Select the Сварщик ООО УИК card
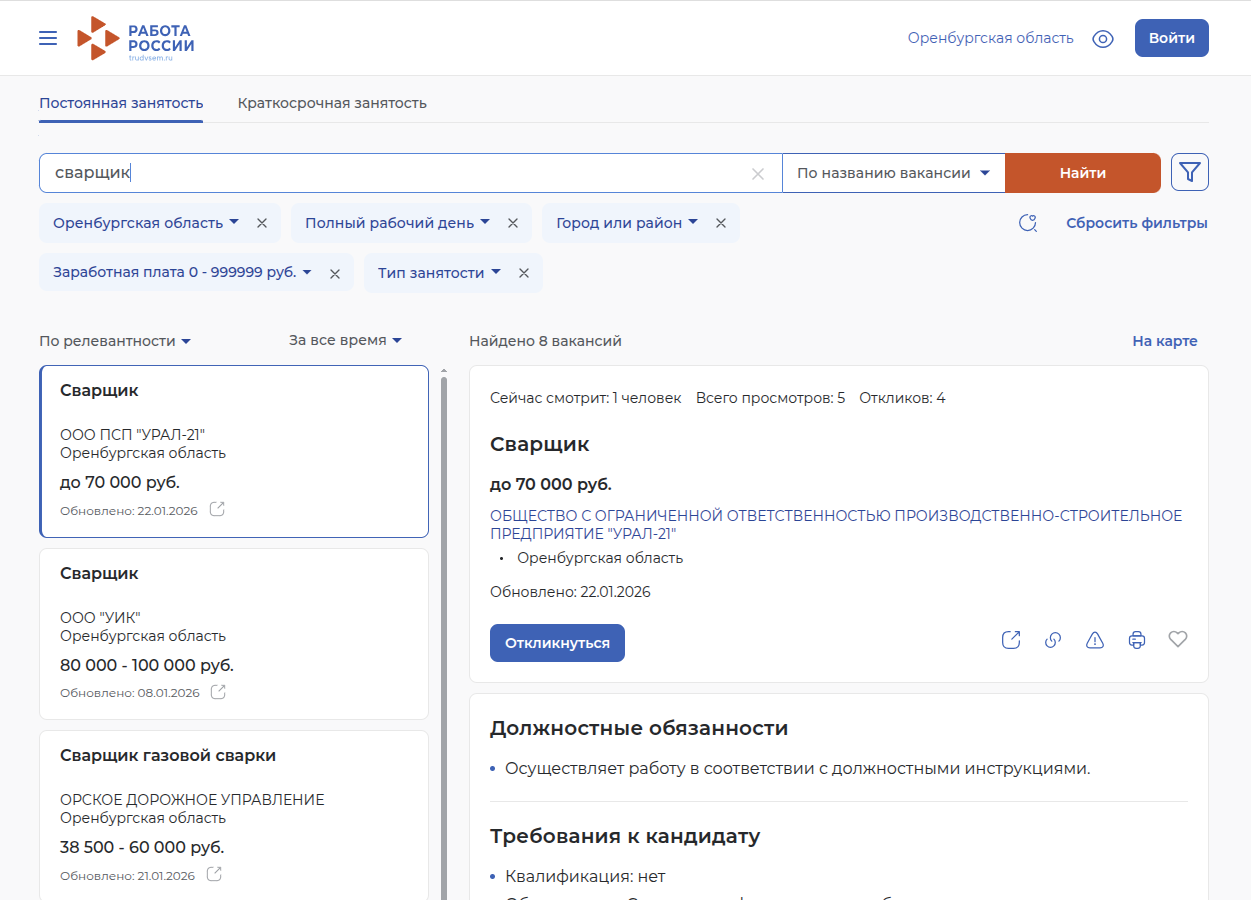1251x900 pixels. tap(234, 634)
